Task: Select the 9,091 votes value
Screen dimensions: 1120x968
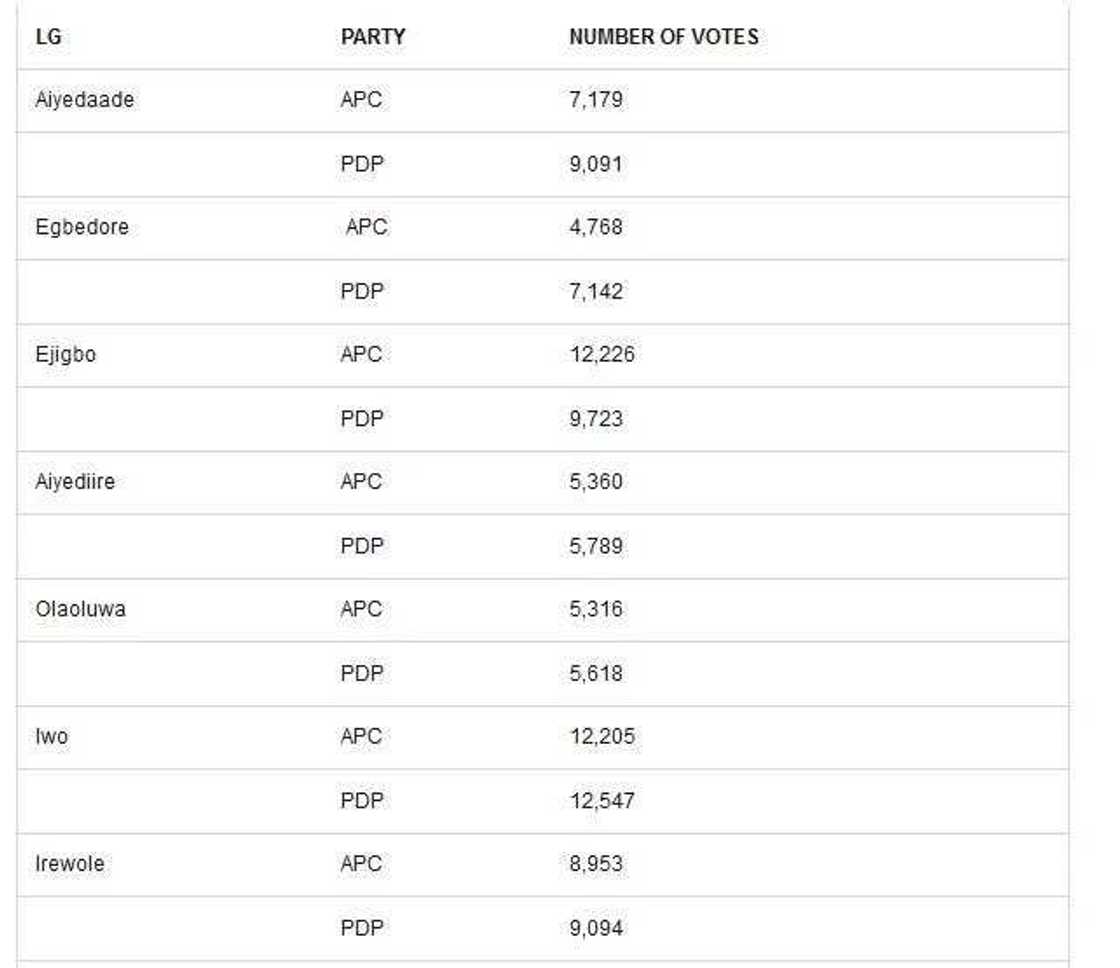Action: pos(595,164)
